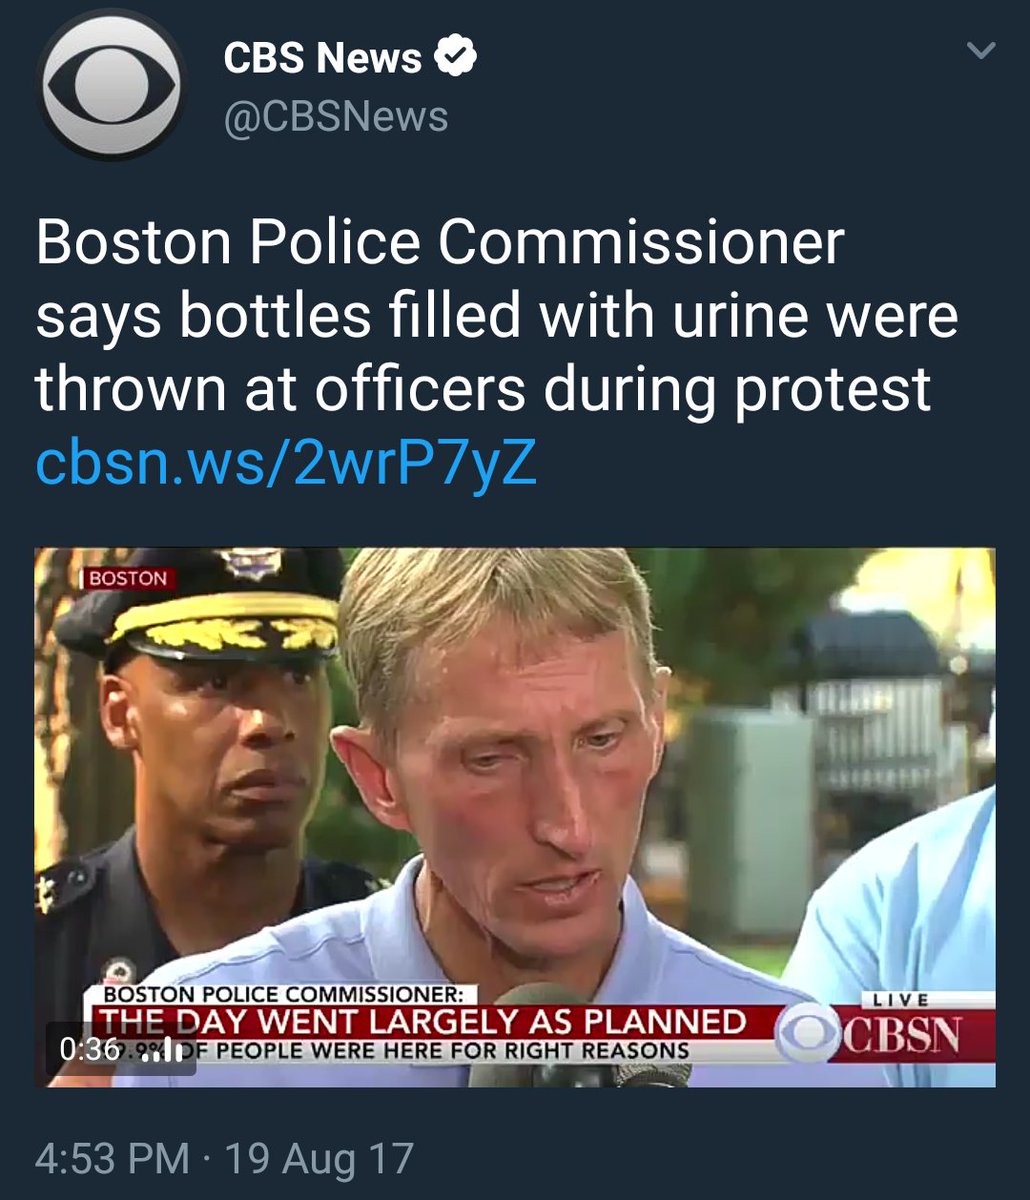
Task: Tap the blue verified checkmark badge
Action: [456, 58]
